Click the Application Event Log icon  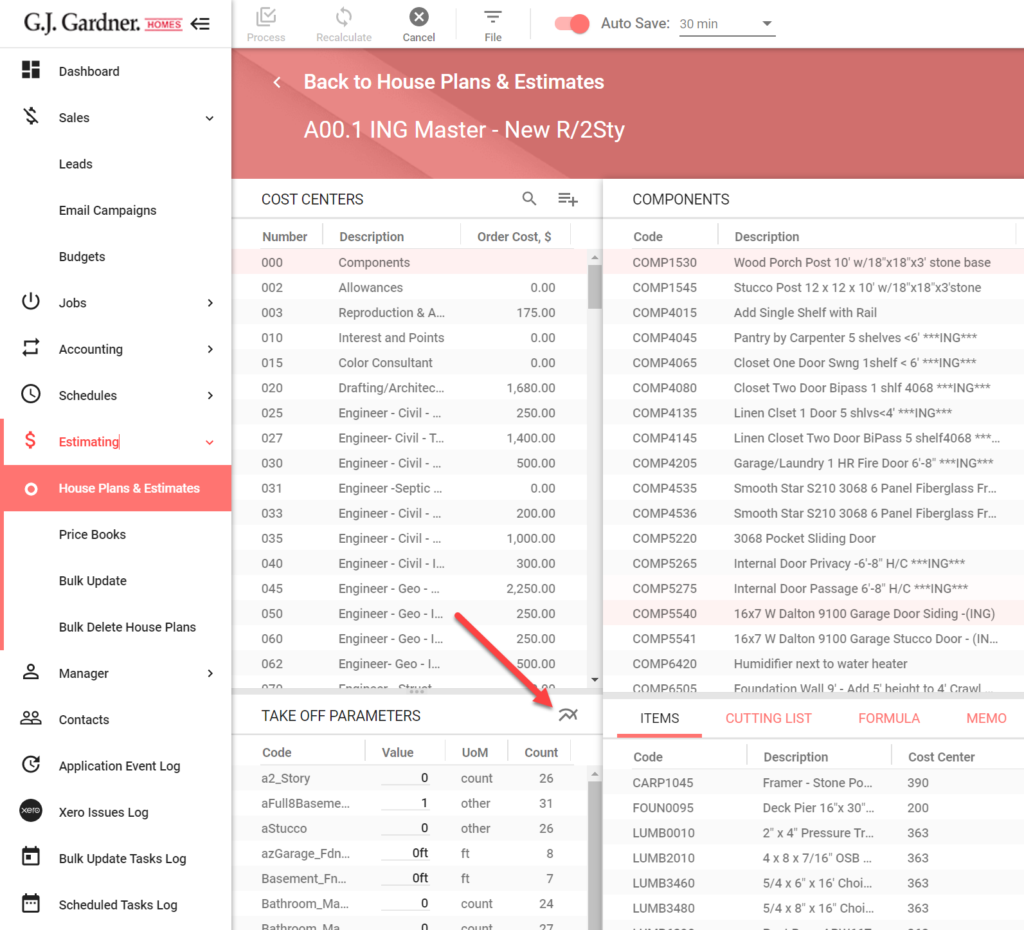[31, 764]
